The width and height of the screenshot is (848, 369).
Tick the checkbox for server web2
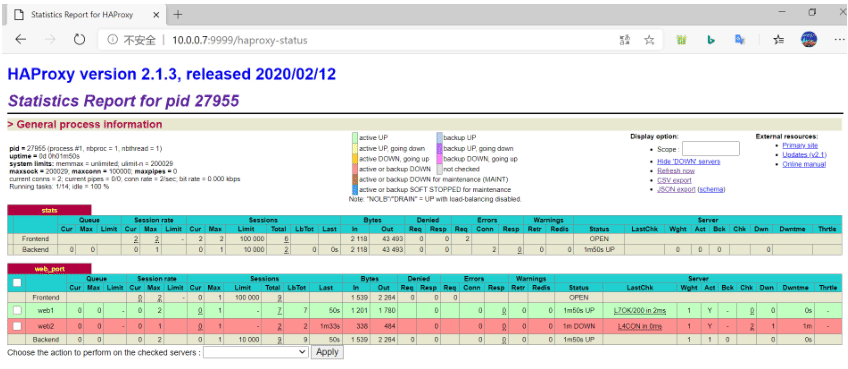[17, 326]
